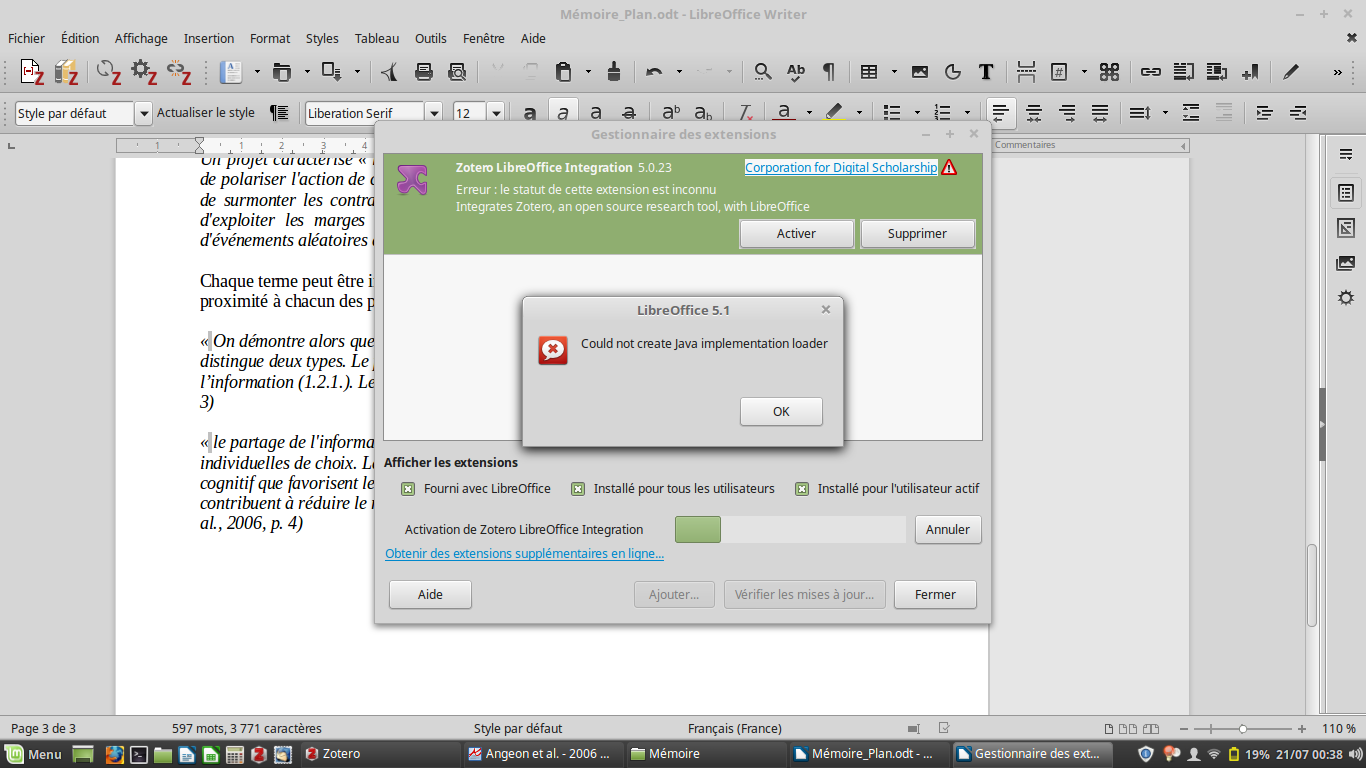The height and width of the screenshot is (768, 1366).
Task: Expand the numbered list dropdown arrow
Action: tap(967, 113)
